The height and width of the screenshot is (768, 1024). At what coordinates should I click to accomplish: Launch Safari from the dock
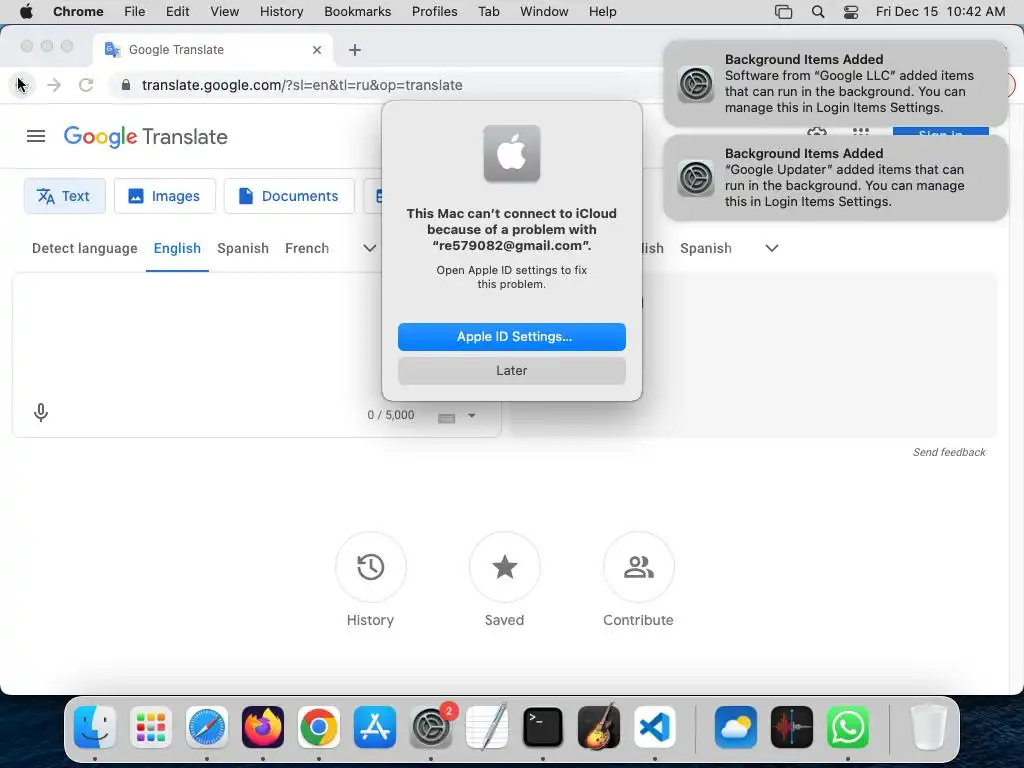click(x=207, y=727)
